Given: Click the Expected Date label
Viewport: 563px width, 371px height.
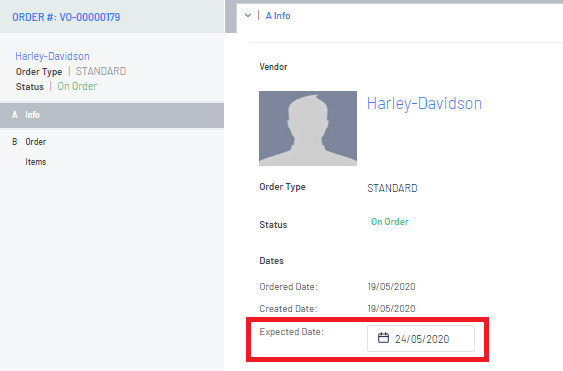Looking at the screenshot, I should click(x=292, y=331).
